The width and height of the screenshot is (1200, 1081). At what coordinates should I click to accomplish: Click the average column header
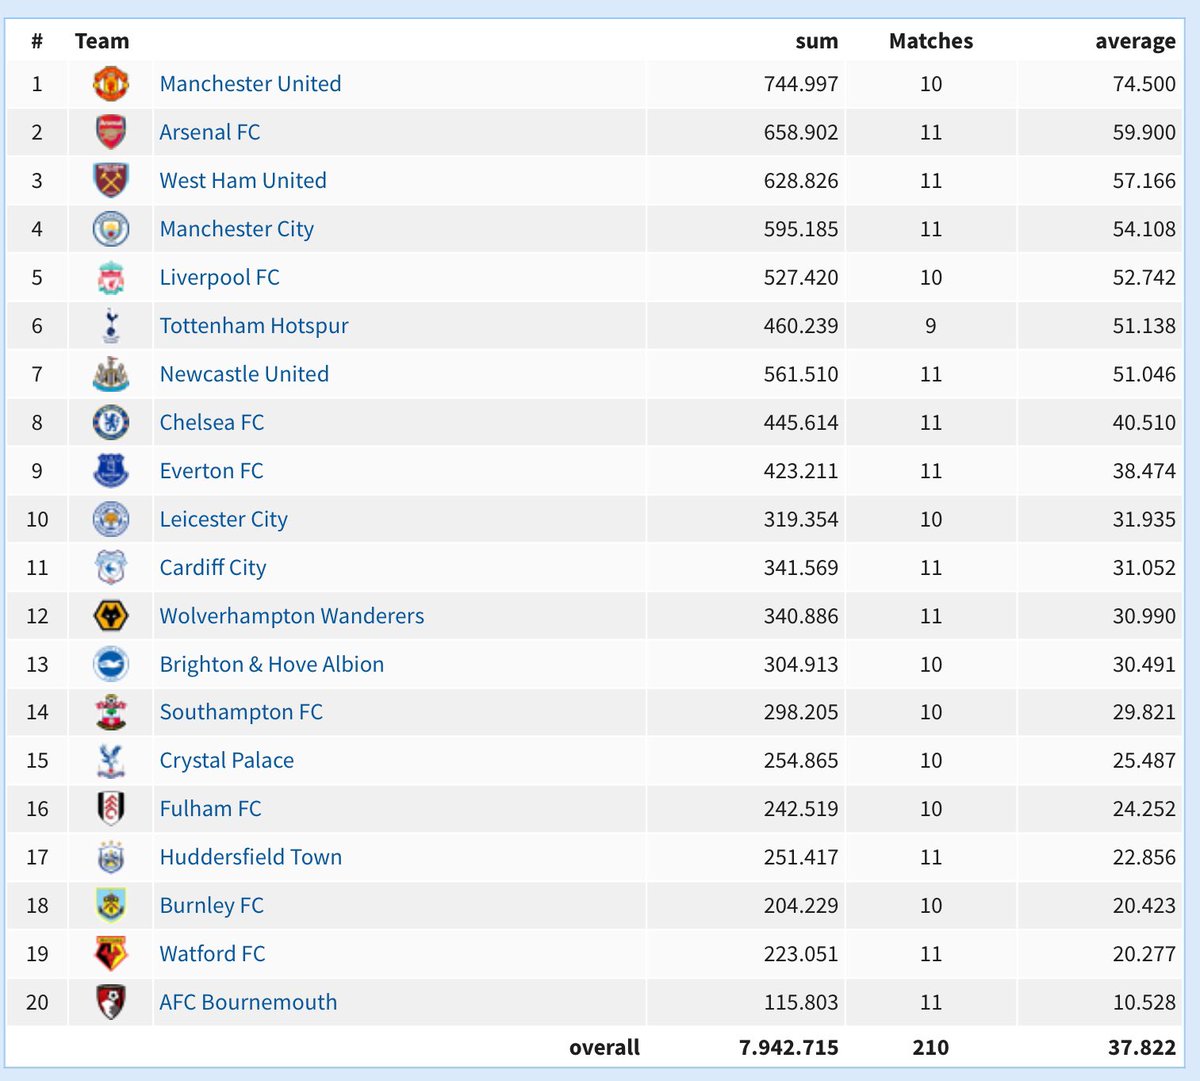tap(1135, 41)
